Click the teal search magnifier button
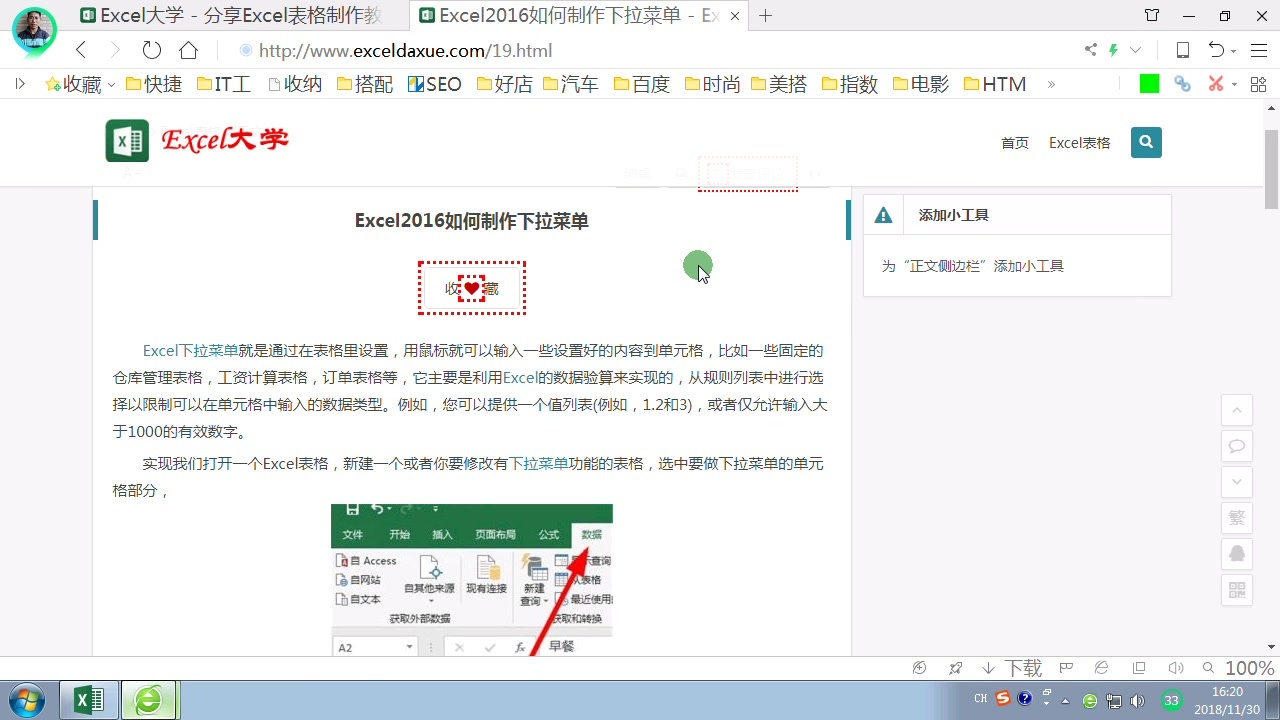The image size is (1280, 720). tap(1146, 142)
